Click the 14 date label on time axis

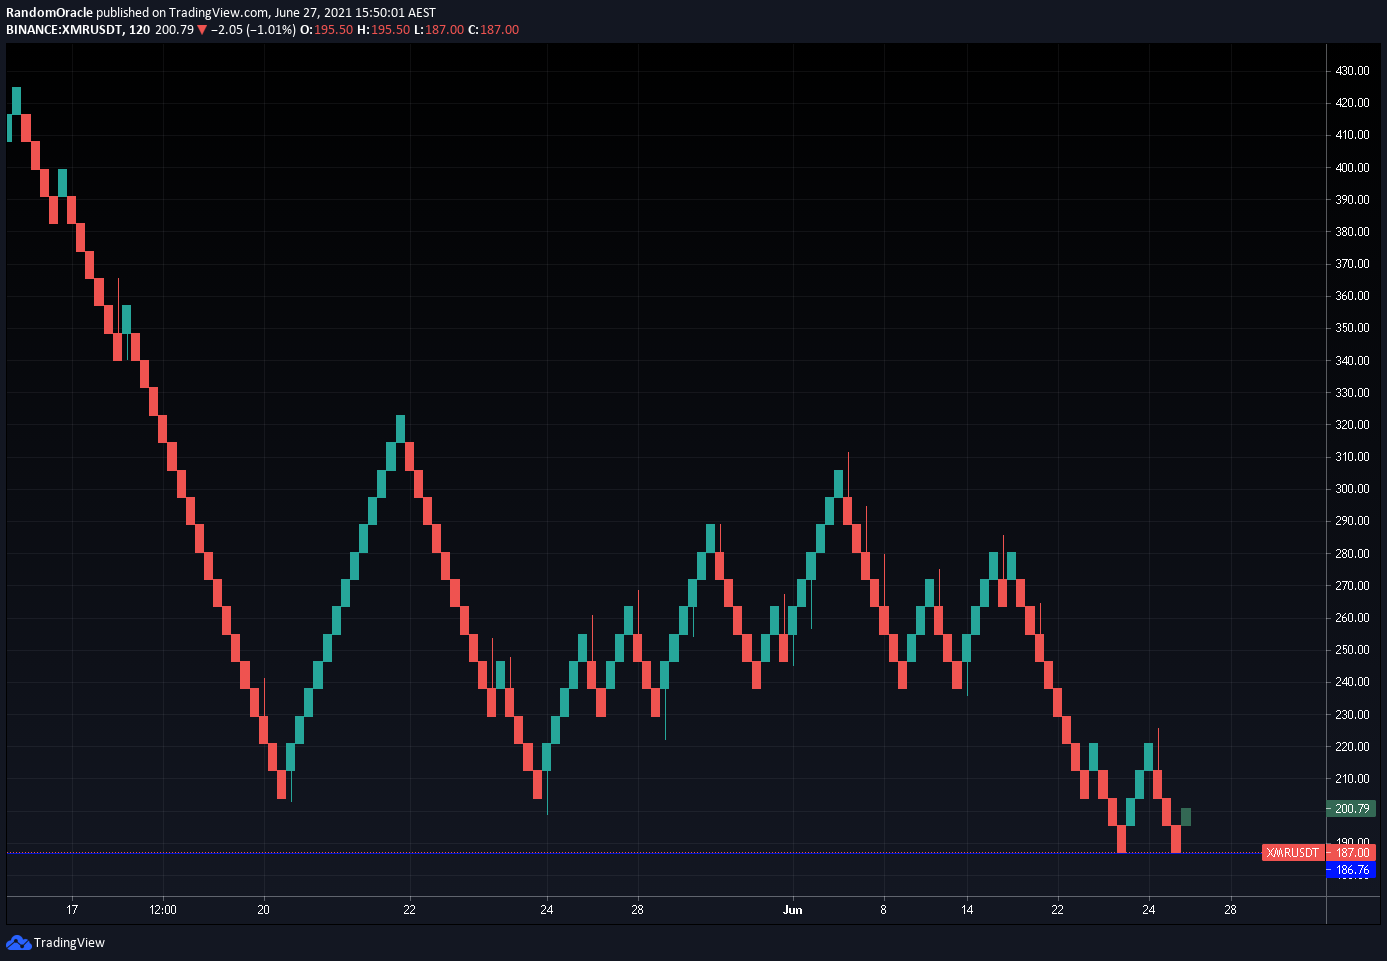[967, 910]
